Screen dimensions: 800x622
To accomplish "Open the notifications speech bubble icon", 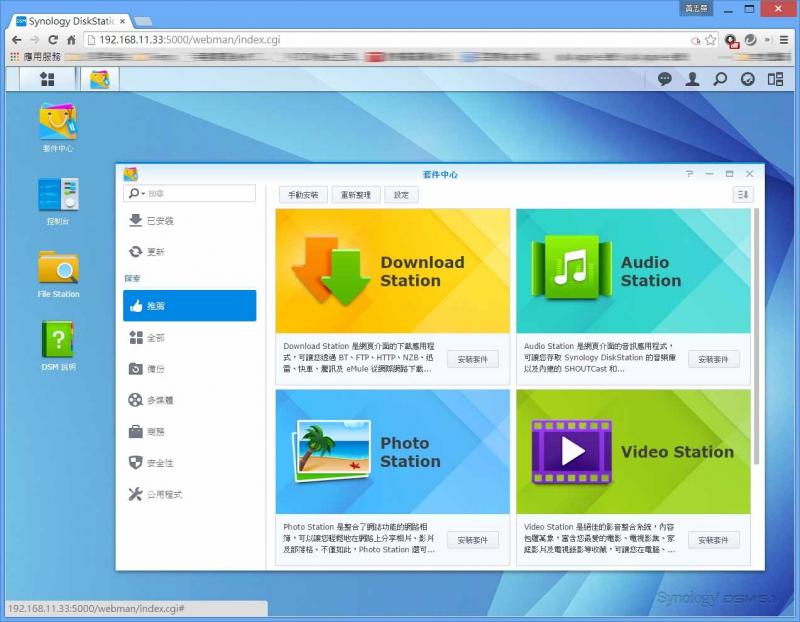I will point(664,79).
